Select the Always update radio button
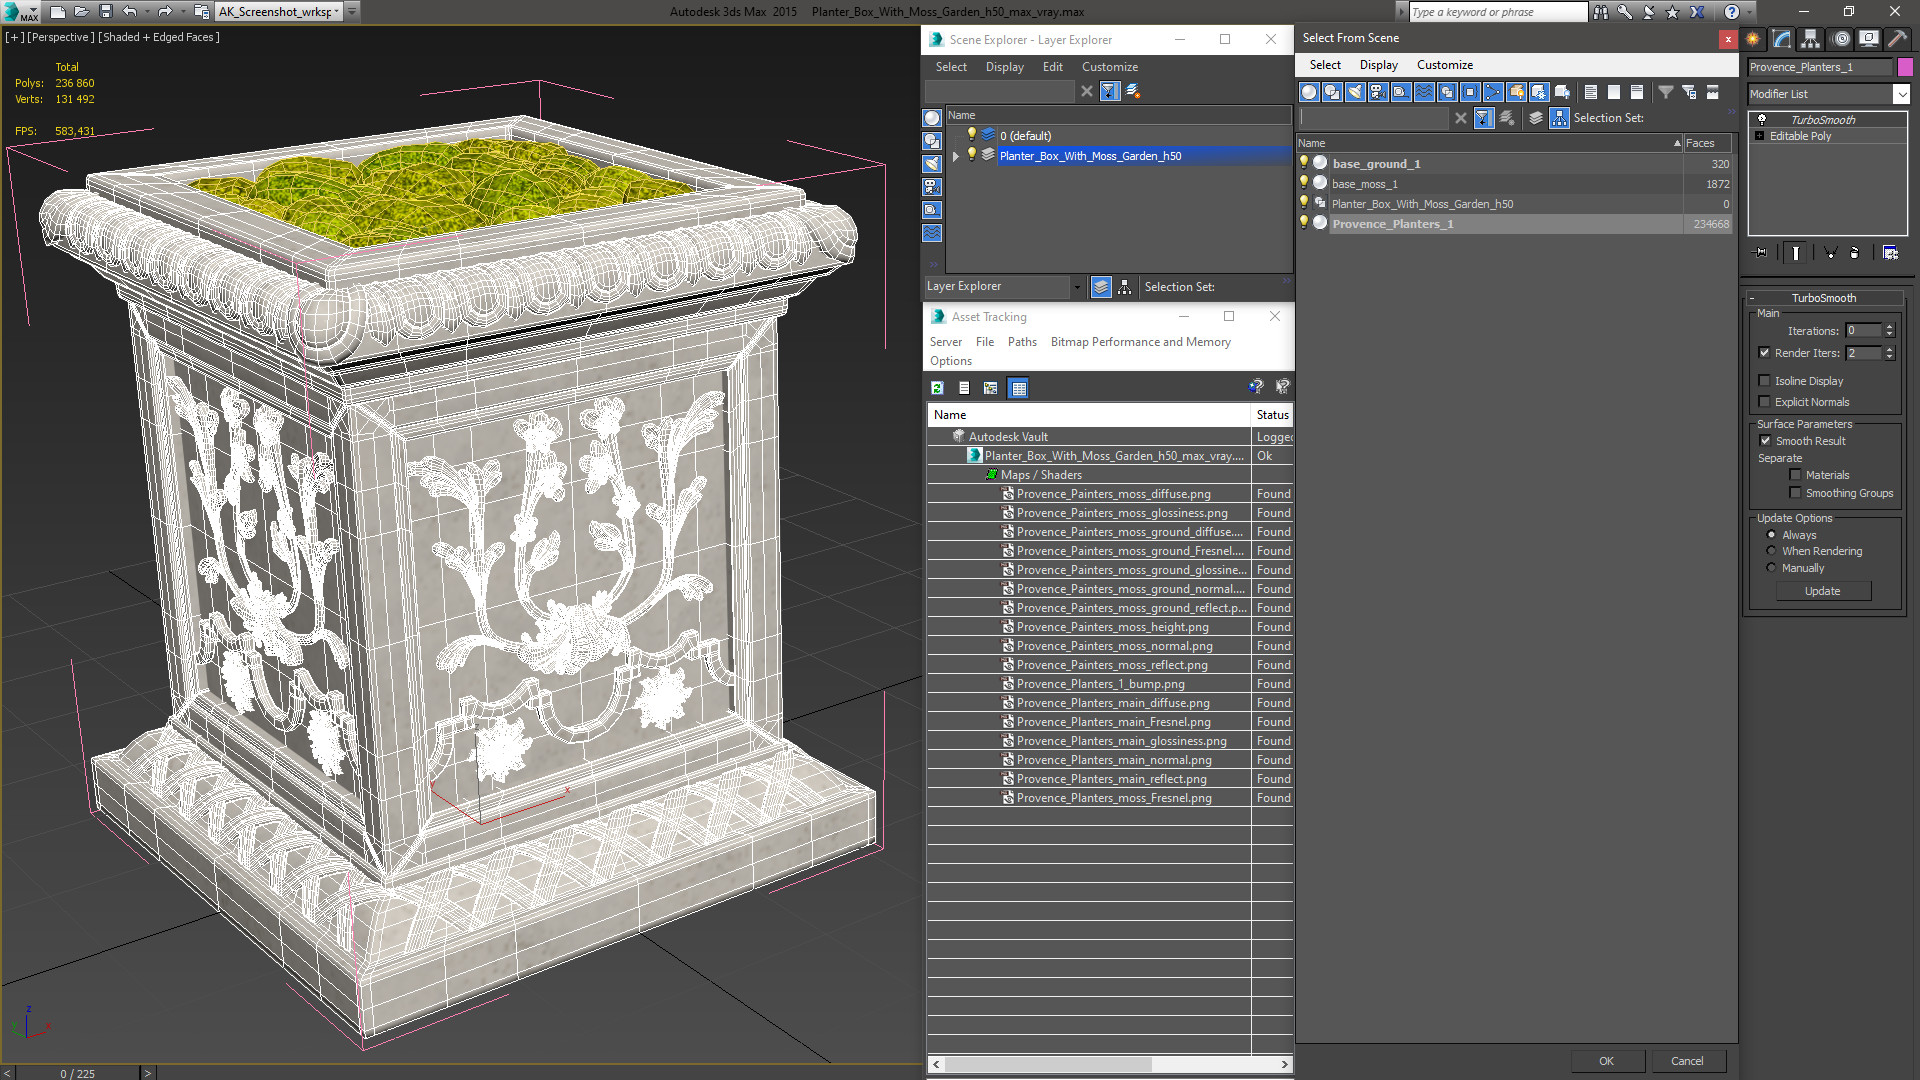 tap(1771, 535)
